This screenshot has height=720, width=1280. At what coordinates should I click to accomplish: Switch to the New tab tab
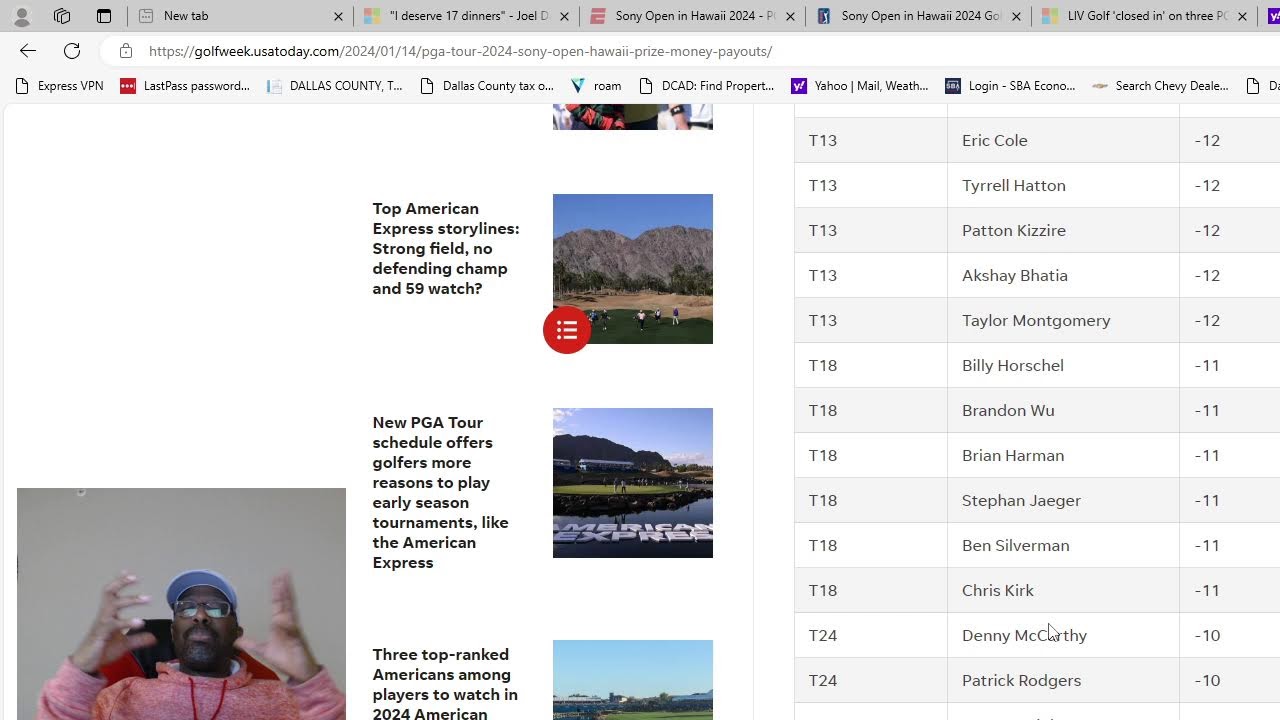tap(240, 16)
